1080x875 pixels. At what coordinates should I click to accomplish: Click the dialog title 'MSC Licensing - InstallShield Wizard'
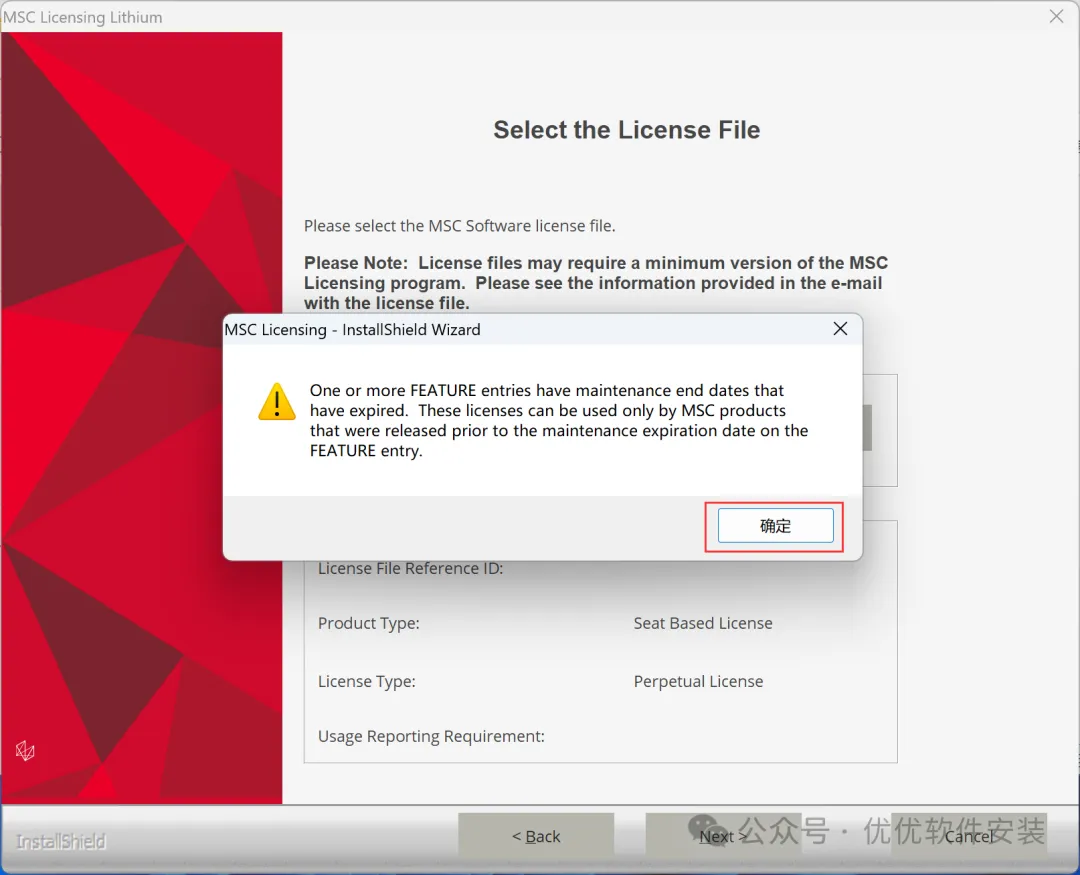pyautogui.click(x=352, y=329)
